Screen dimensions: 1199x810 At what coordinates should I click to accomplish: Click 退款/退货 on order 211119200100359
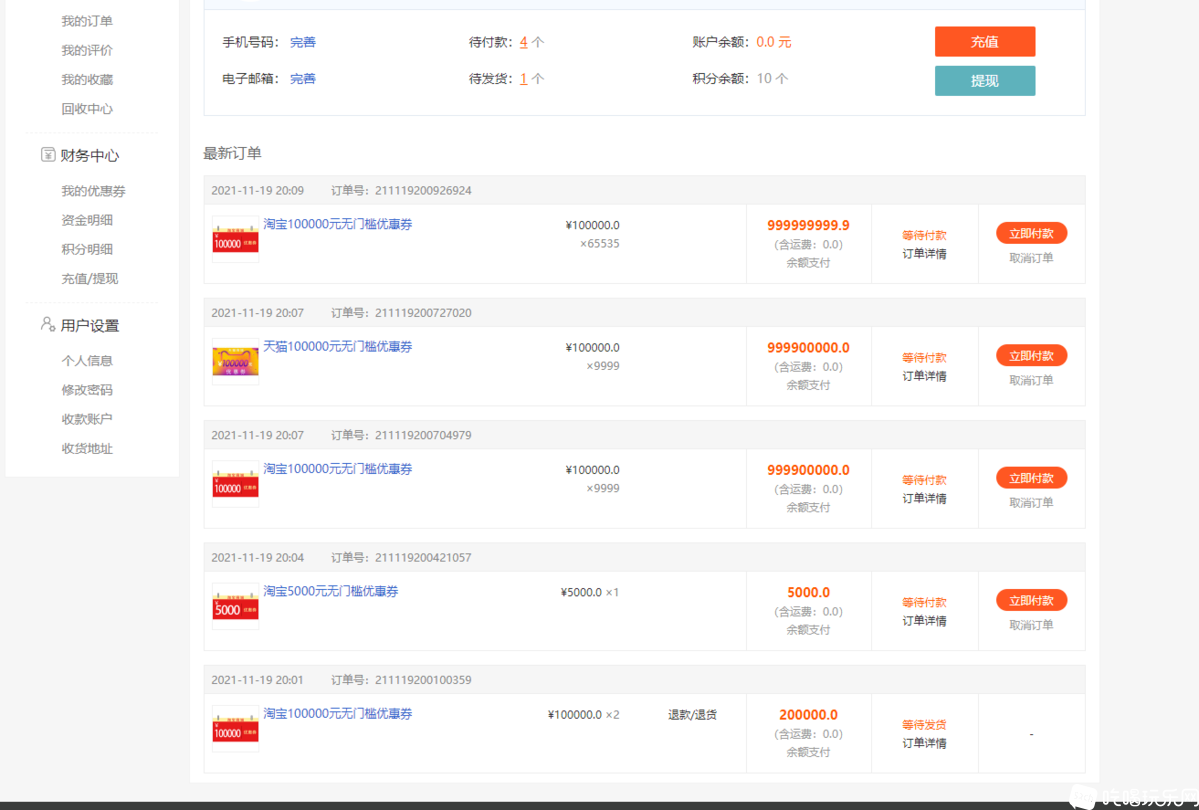[692, 715]
